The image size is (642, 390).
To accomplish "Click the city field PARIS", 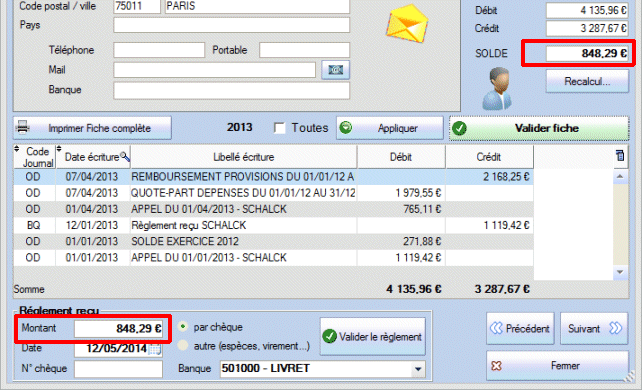I will (x=257, y=6).
